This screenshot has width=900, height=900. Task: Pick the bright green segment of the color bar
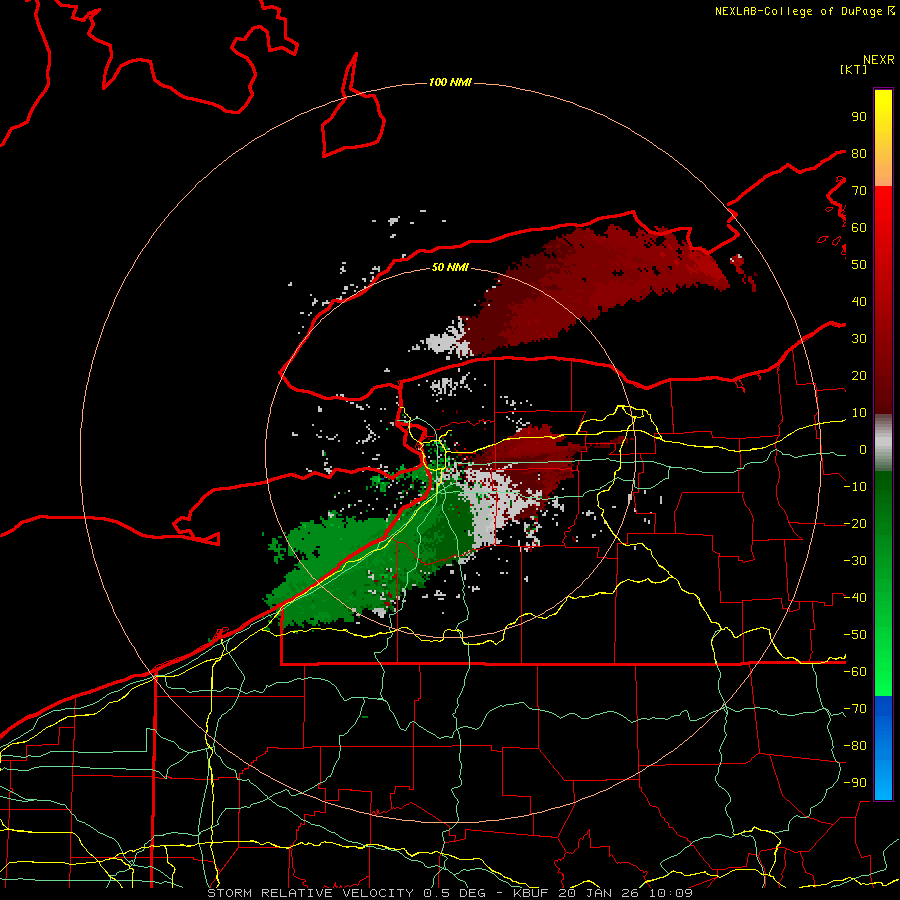tap(883, 660)
